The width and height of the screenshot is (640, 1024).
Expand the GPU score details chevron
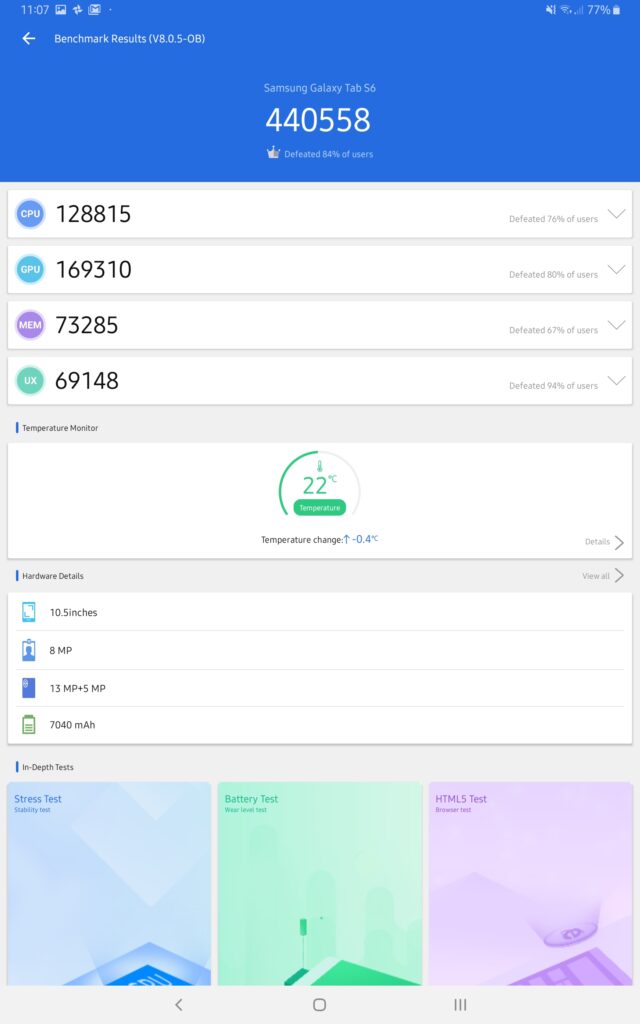point(616,269)
